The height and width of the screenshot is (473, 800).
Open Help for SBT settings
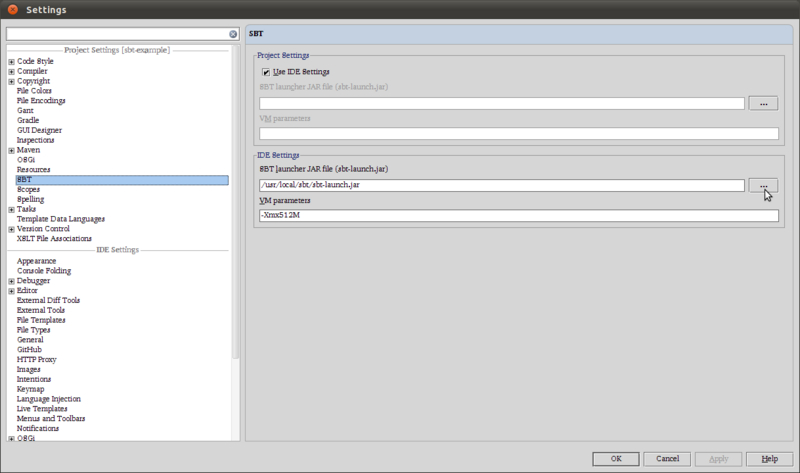769,459
